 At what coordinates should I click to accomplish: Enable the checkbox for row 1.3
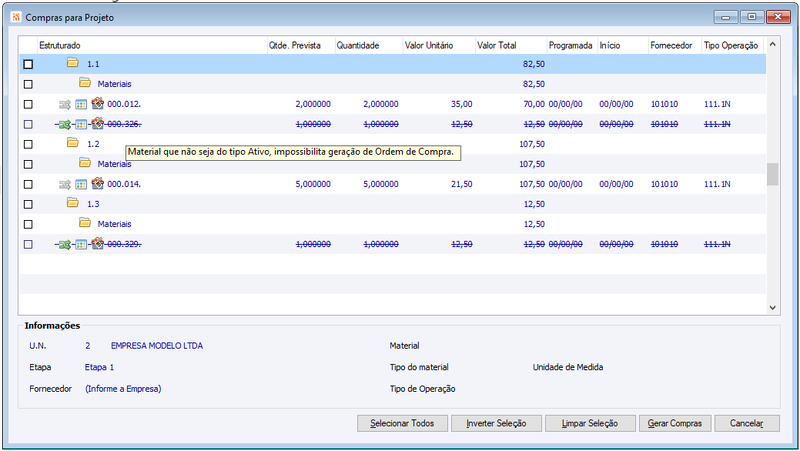coord(28,204)
